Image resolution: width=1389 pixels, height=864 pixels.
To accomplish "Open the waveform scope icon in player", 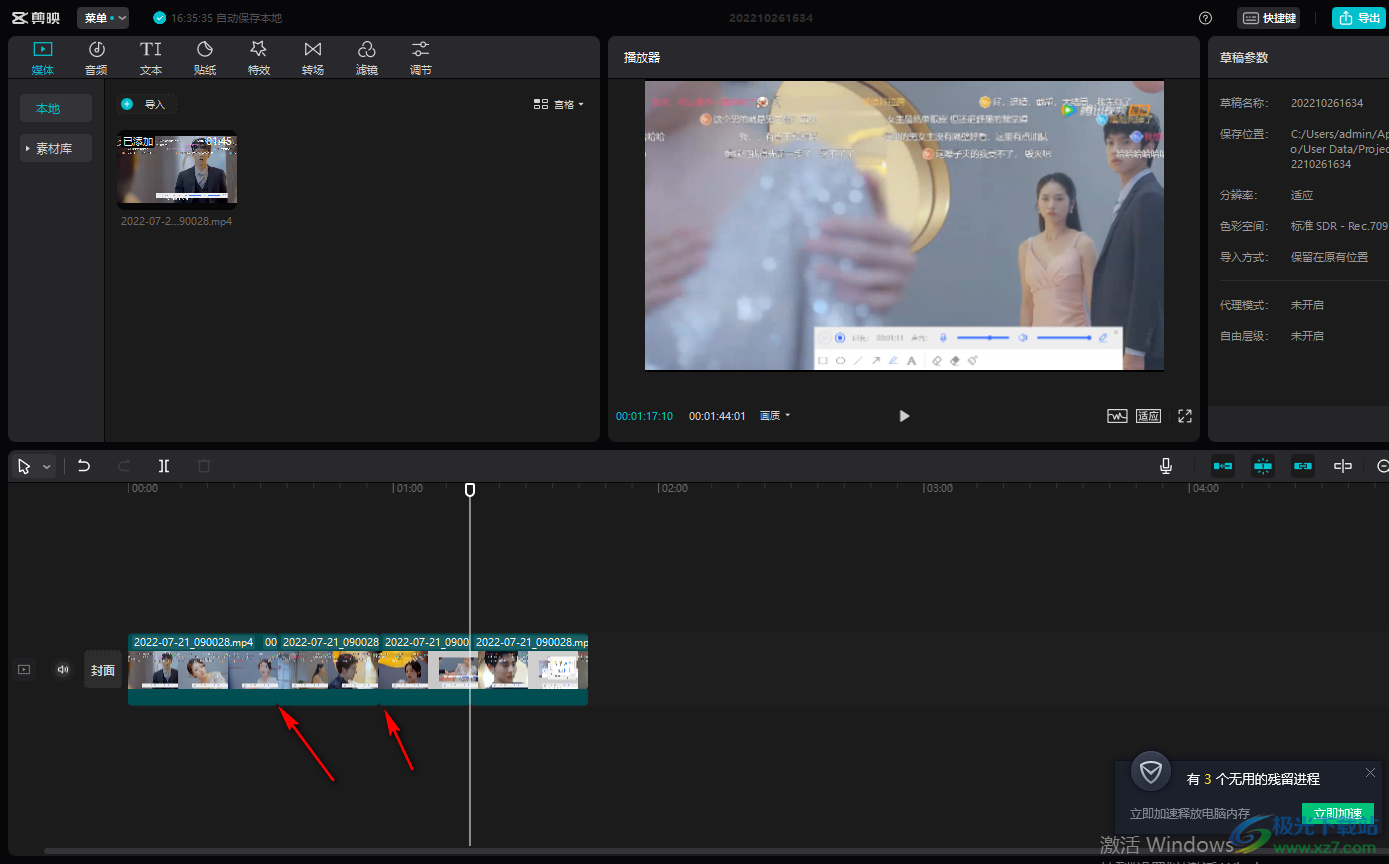I will point(1117,416).
